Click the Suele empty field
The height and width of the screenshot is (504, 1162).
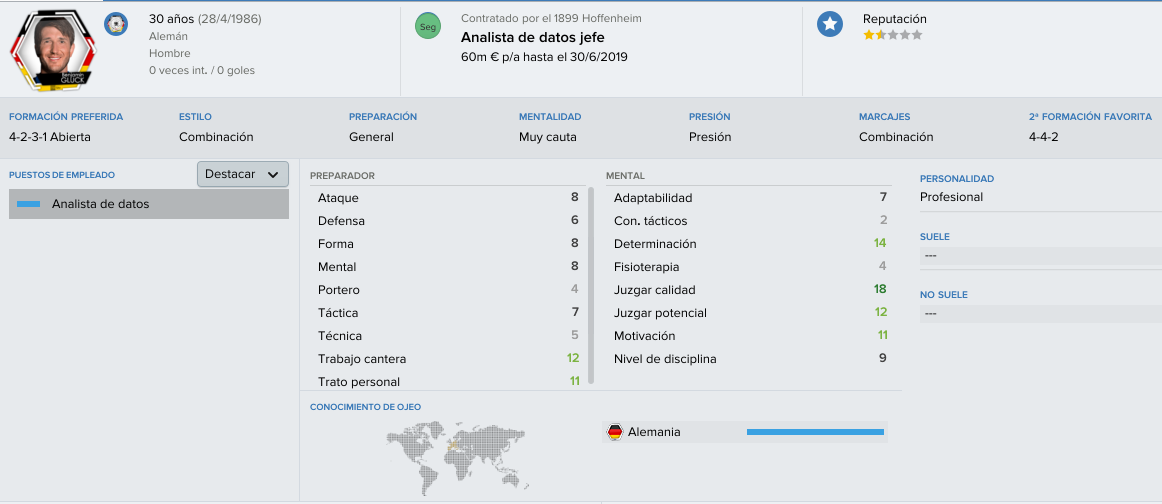[x=1040, y=256]
